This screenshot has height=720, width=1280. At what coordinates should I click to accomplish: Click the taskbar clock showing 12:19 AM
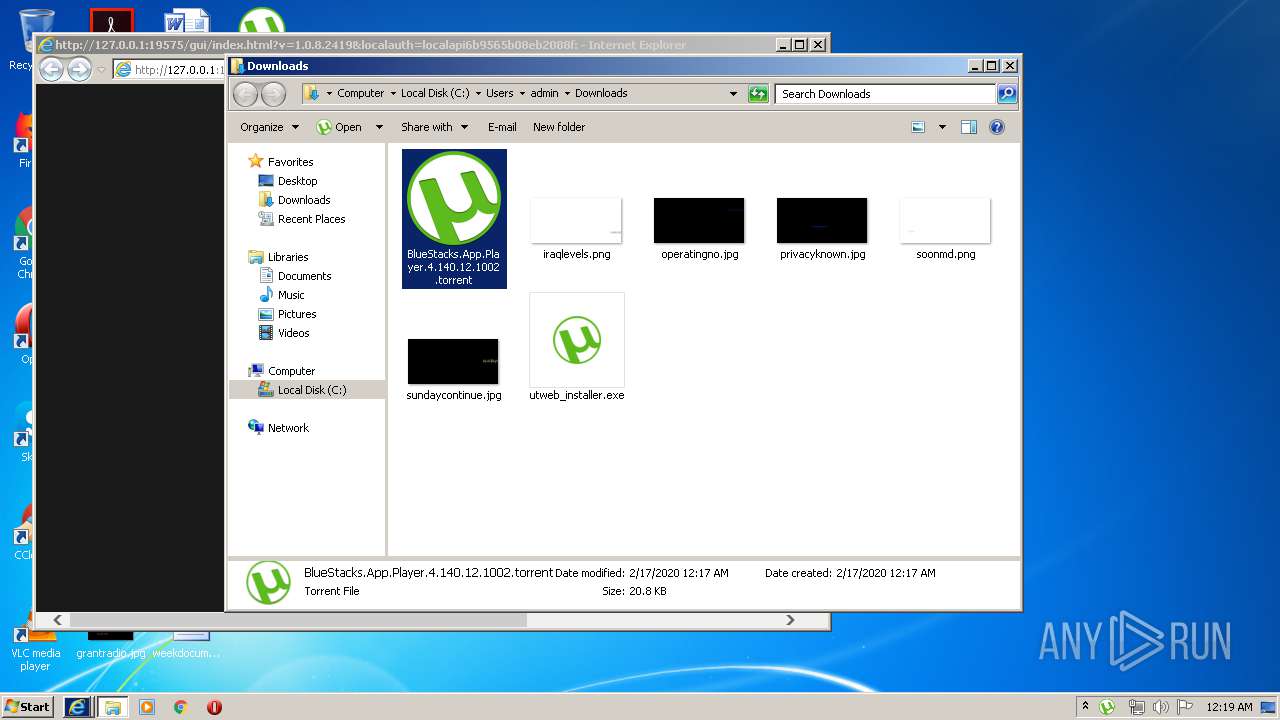1228,707
